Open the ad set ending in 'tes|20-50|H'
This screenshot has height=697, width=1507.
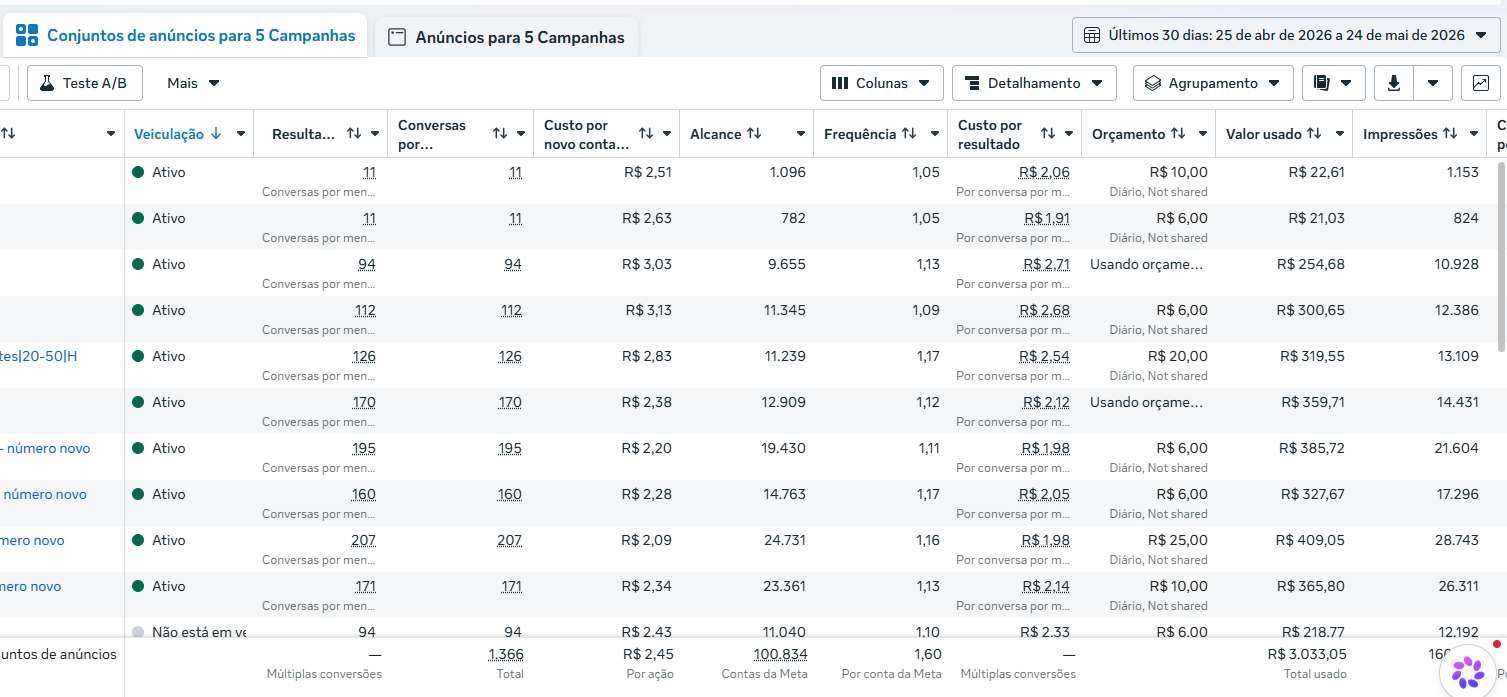[39, 356]
